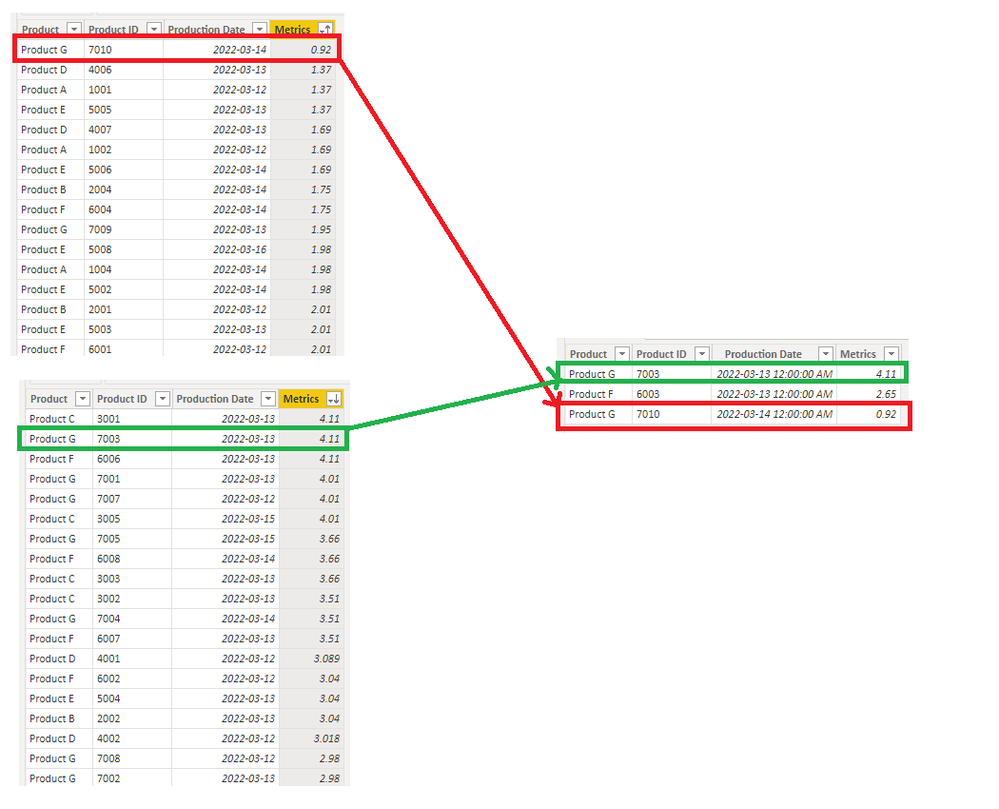Open Product ID filter dropdown in bottom-left table
Viewport: 999px width, 809px height.
click(x=162, y=399)
